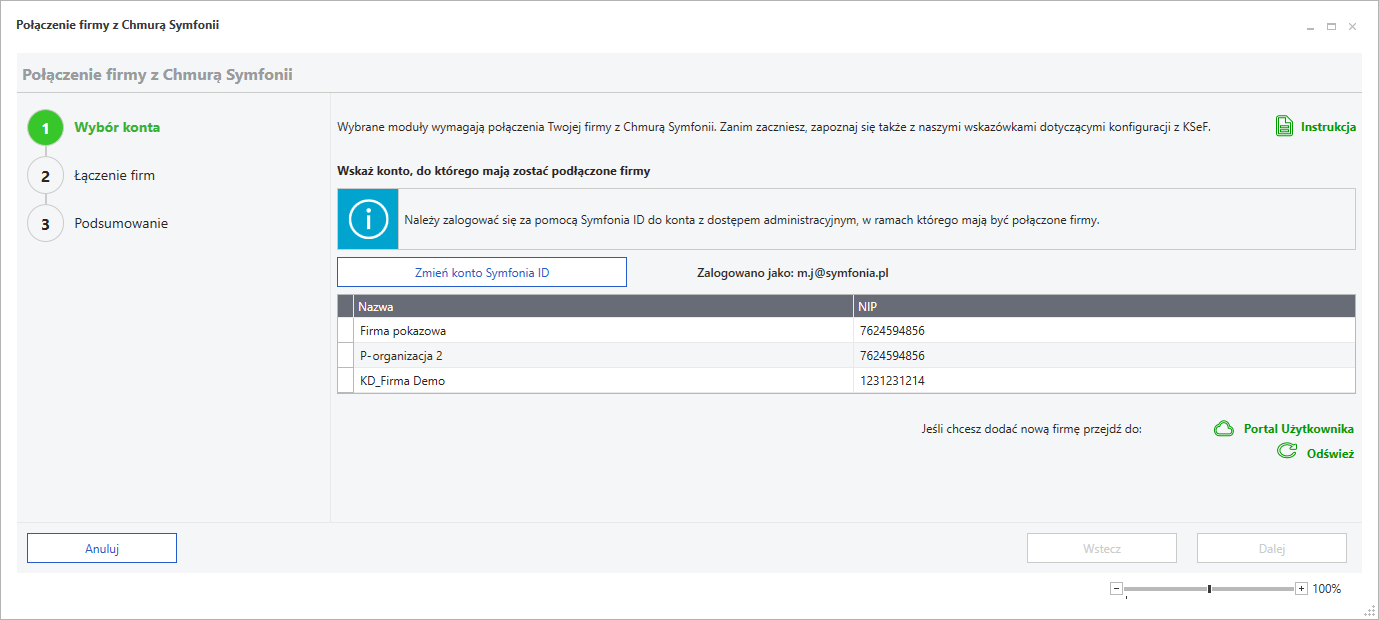This screenshot has width=1379, height=620.
Task: Click the Odśwież refresh arrow icon
Action: [1287, 452]
